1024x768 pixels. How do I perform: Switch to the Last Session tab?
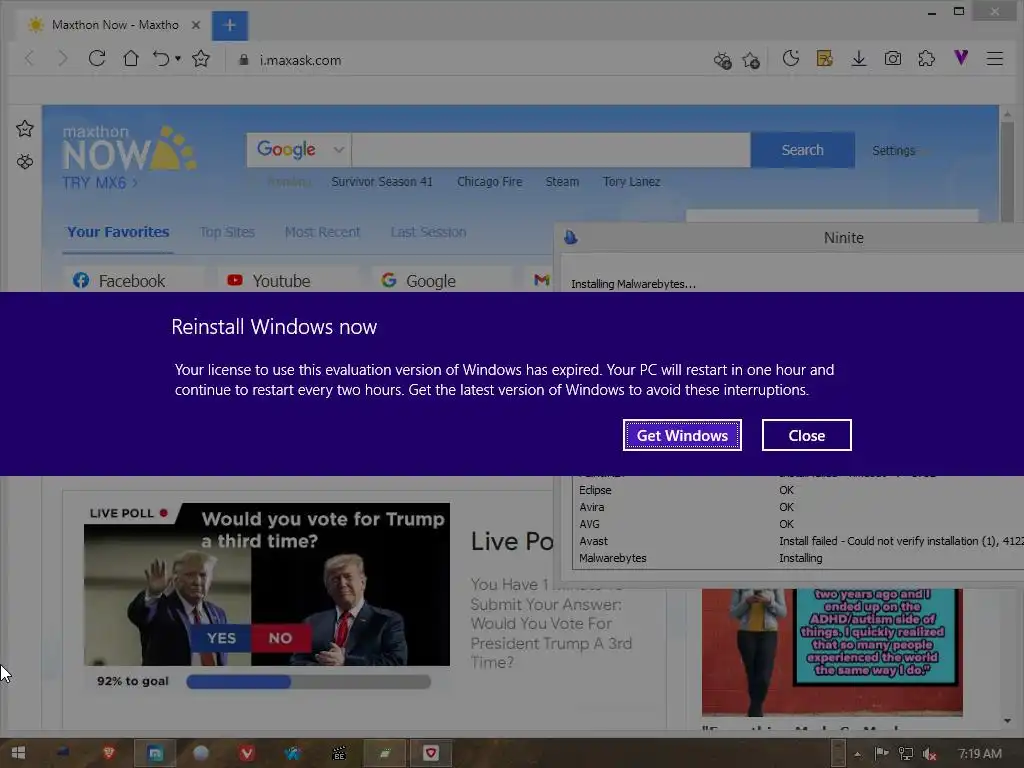pos(428,232)
